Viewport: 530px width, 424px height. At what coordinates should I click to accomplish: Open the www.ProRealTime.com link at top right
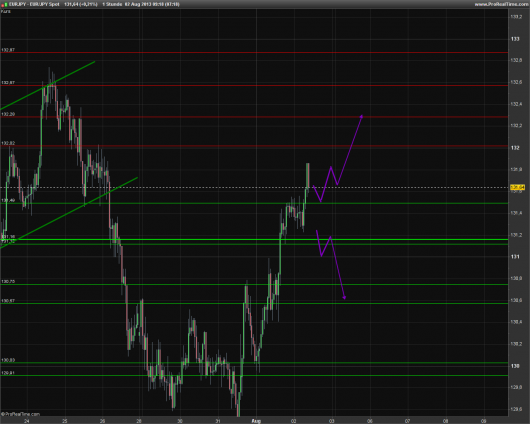pos(501,4)
